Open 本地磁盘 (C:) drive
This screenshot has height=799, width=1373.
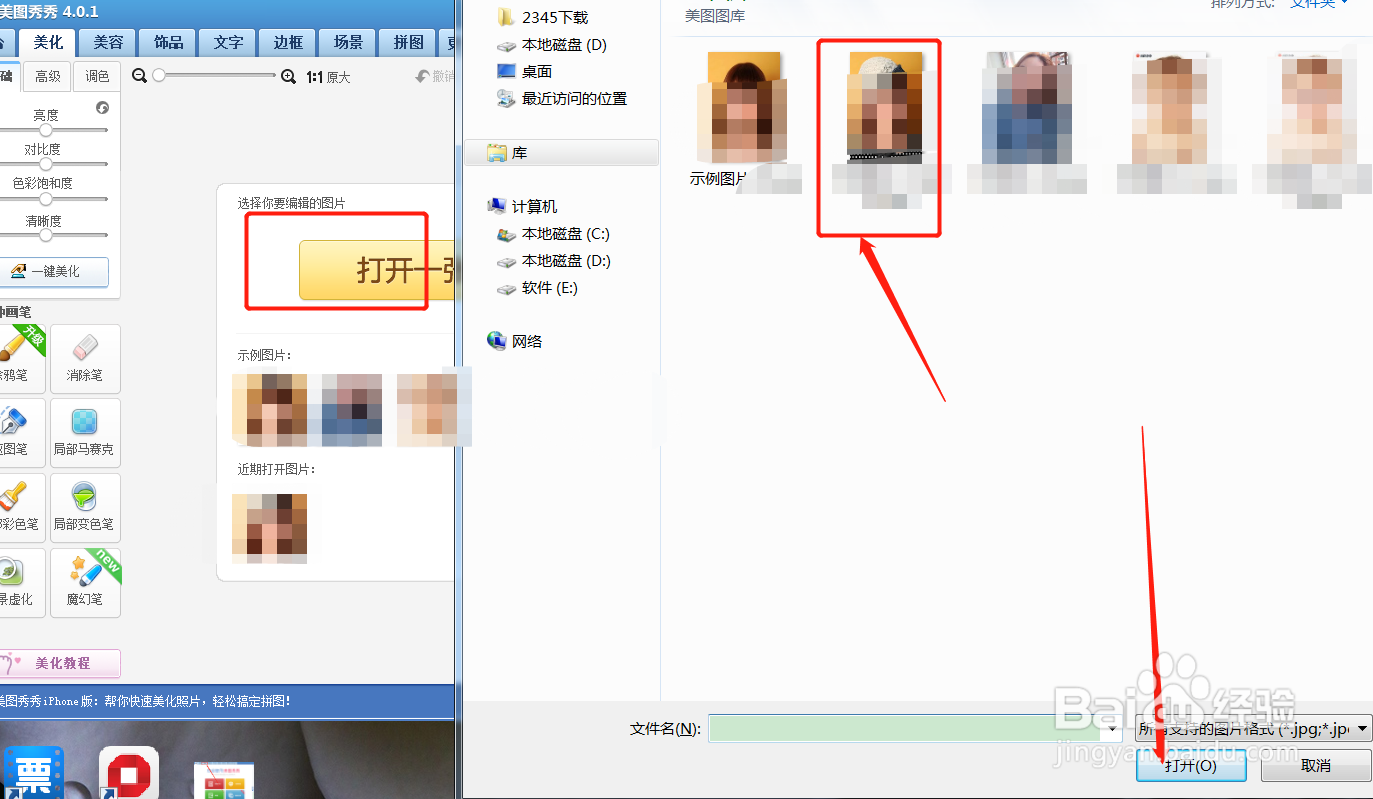554,234
